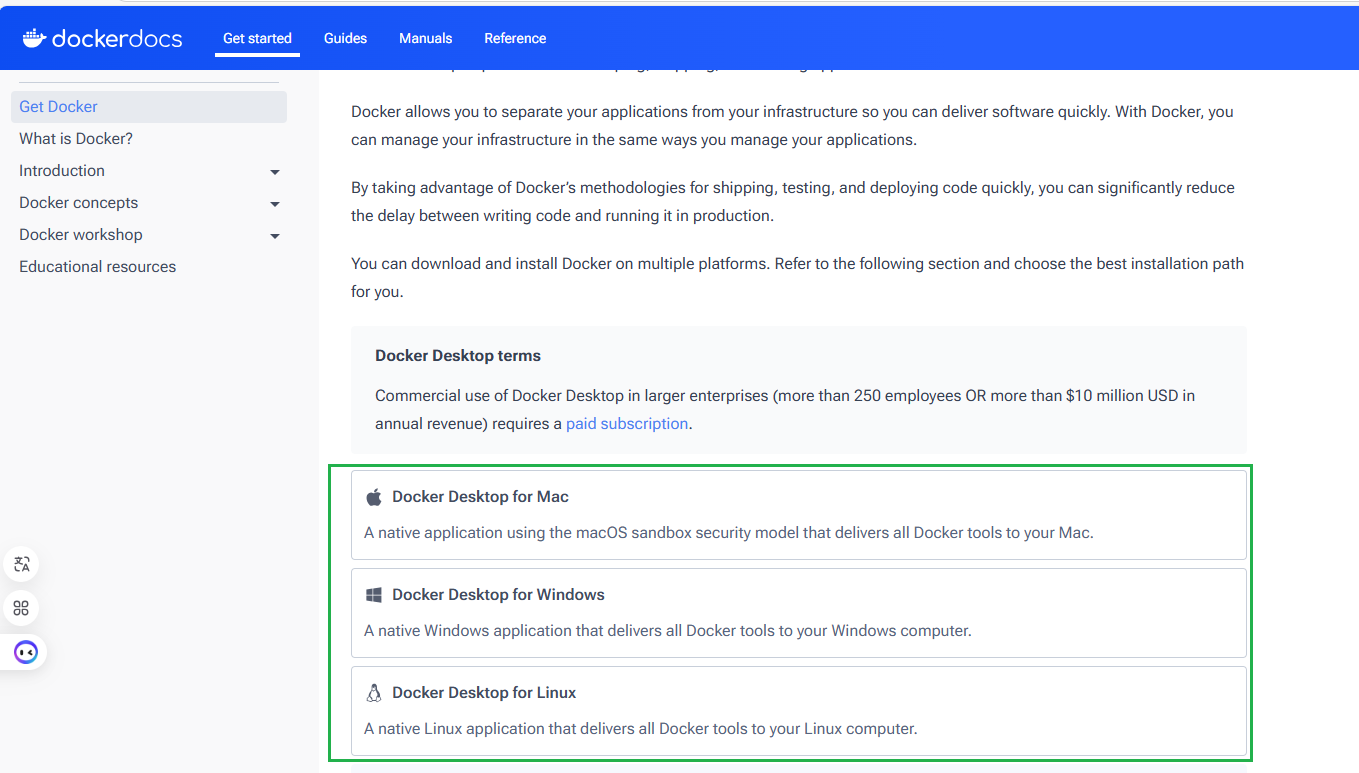The width and height of the screenshot is (1359, 773).
Task: Open Docker concepts in the sidebar
Action: [79, 203]
